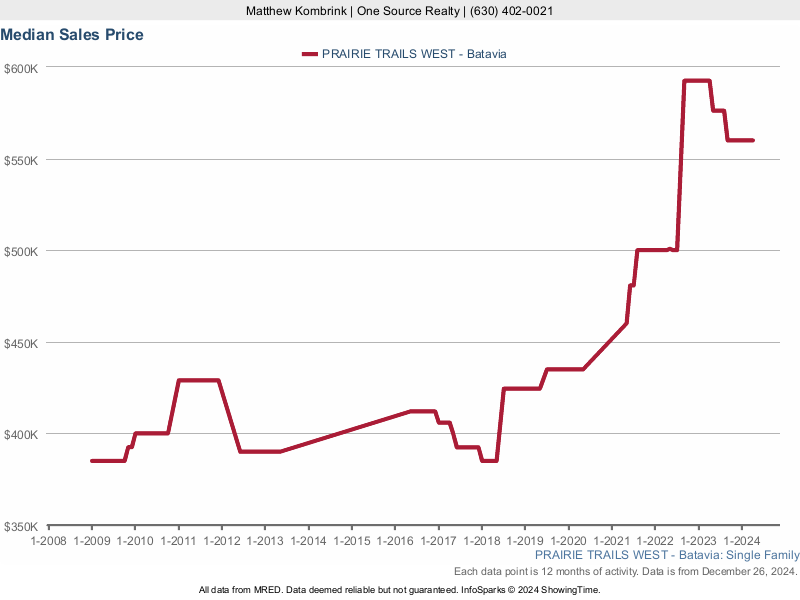Click the $350K y-axis label

click(x=20, y=526)
